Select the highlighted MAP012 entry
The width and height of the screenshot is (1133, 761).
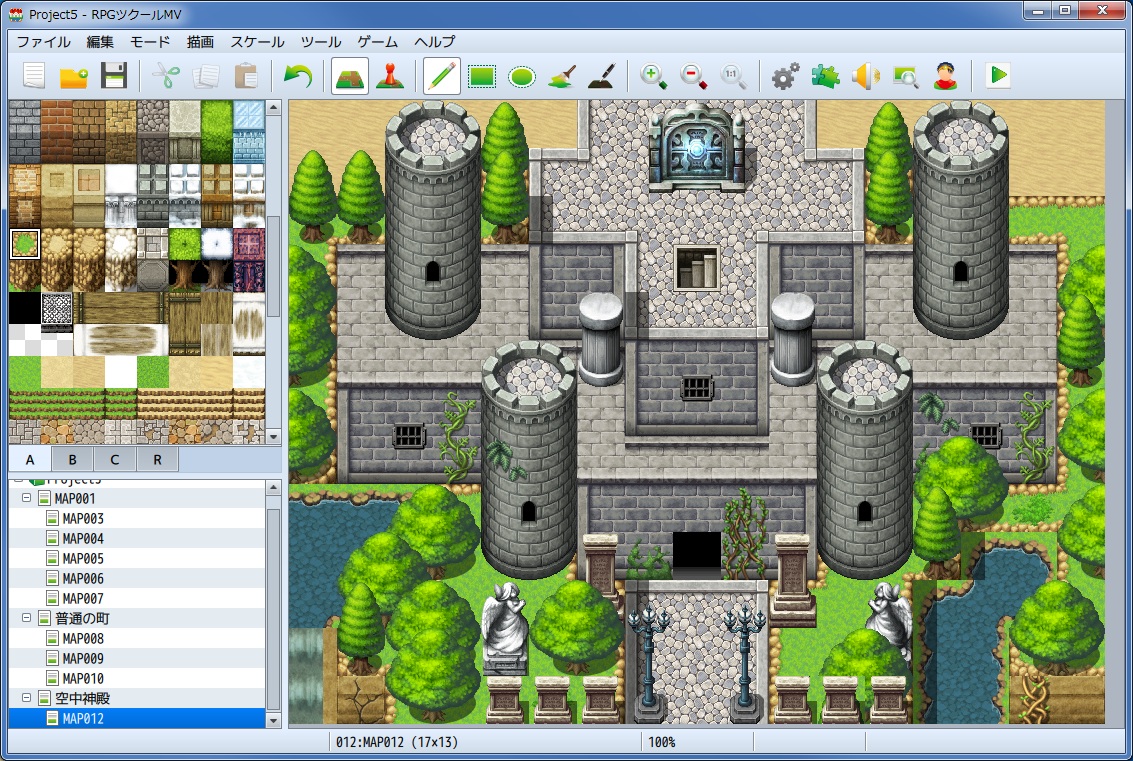[x=137, y=718]
